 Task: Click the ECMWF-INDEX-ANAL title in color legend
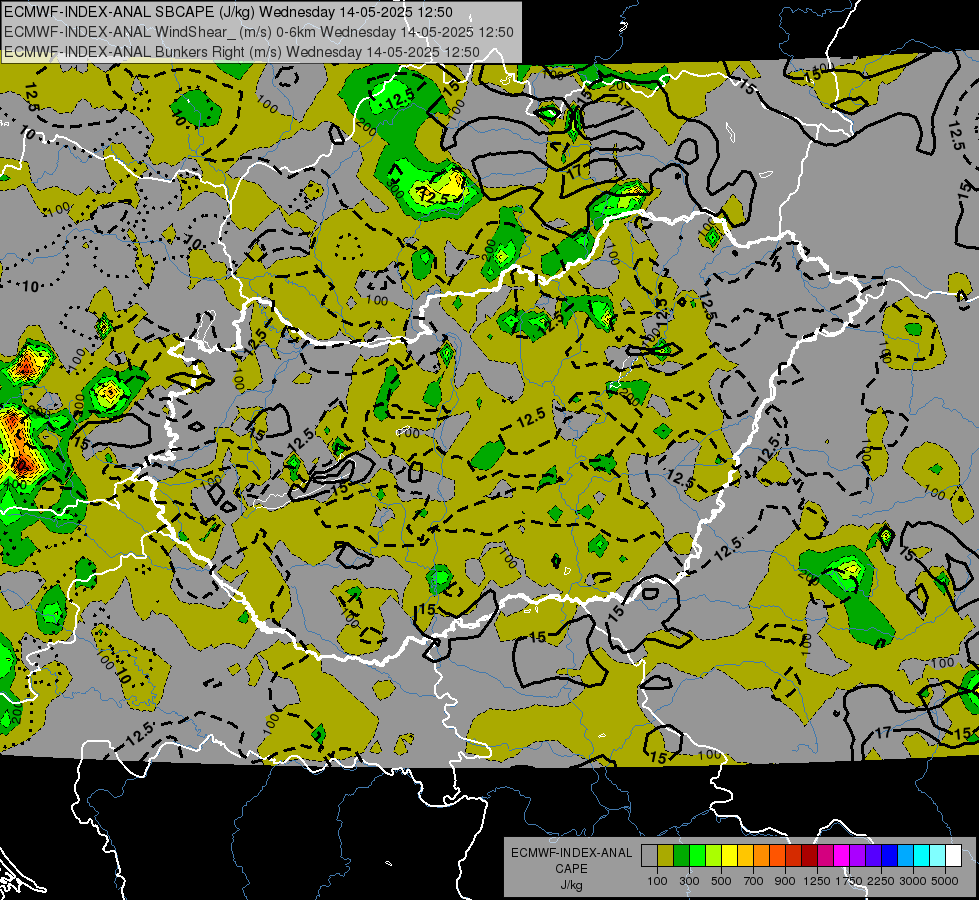tap(571, 853)
